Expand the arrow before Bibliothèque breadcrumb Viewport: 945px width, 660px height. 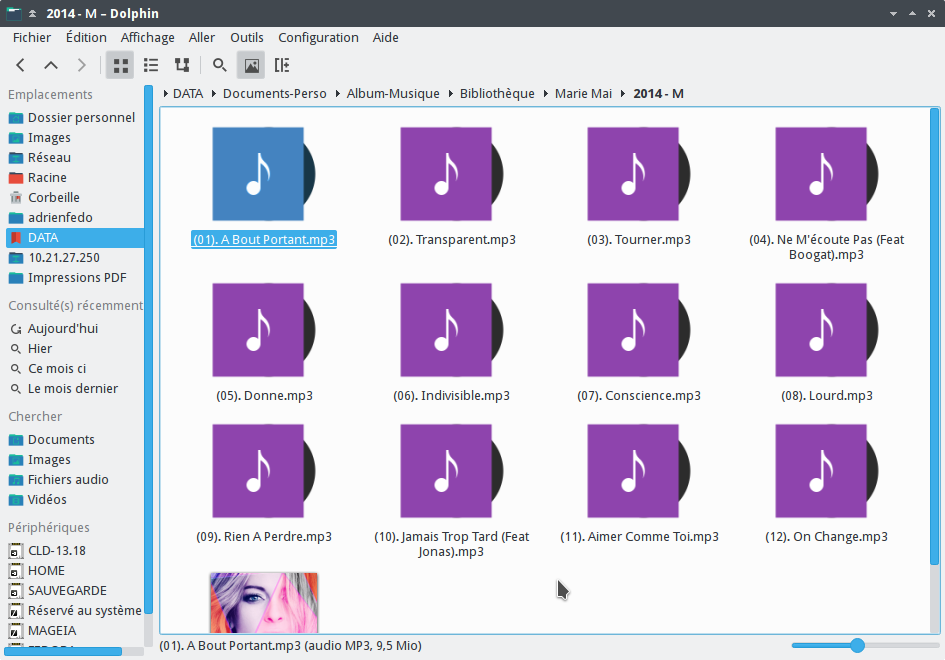[451, 93]
